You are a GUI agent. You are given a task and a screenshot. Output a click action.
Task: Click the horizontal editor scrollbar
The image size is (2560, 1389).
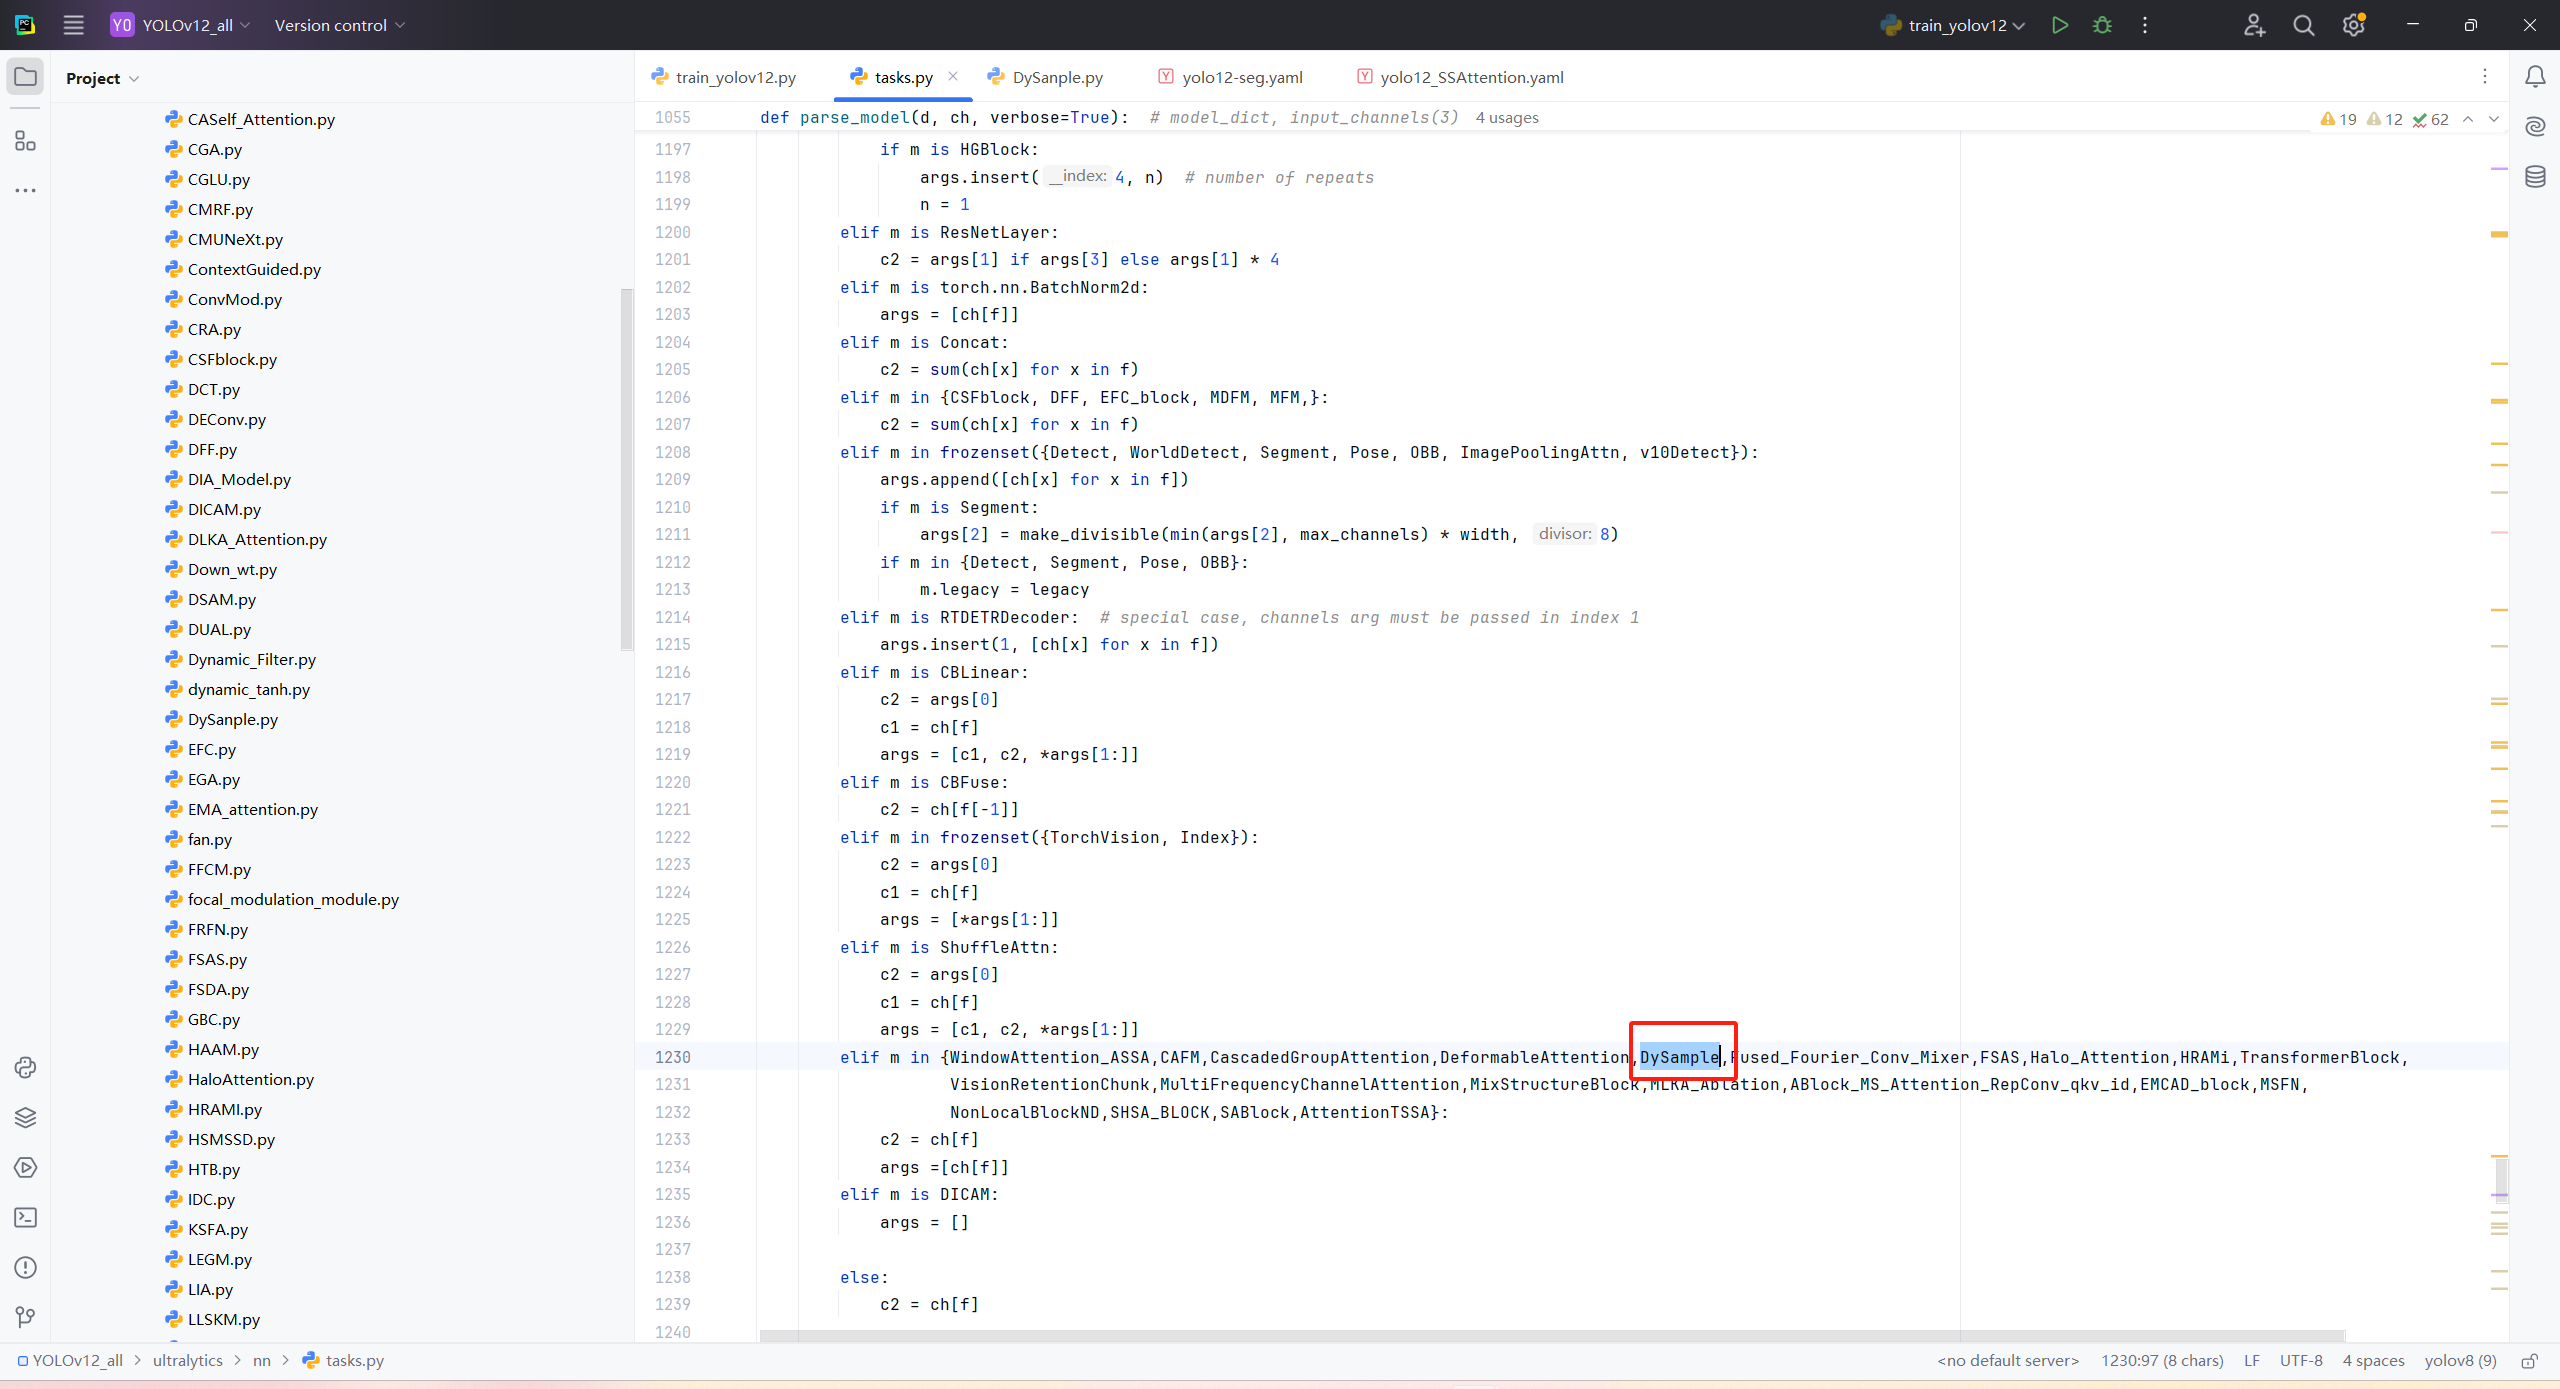pyautogui.click(x=1550, y=1336)
